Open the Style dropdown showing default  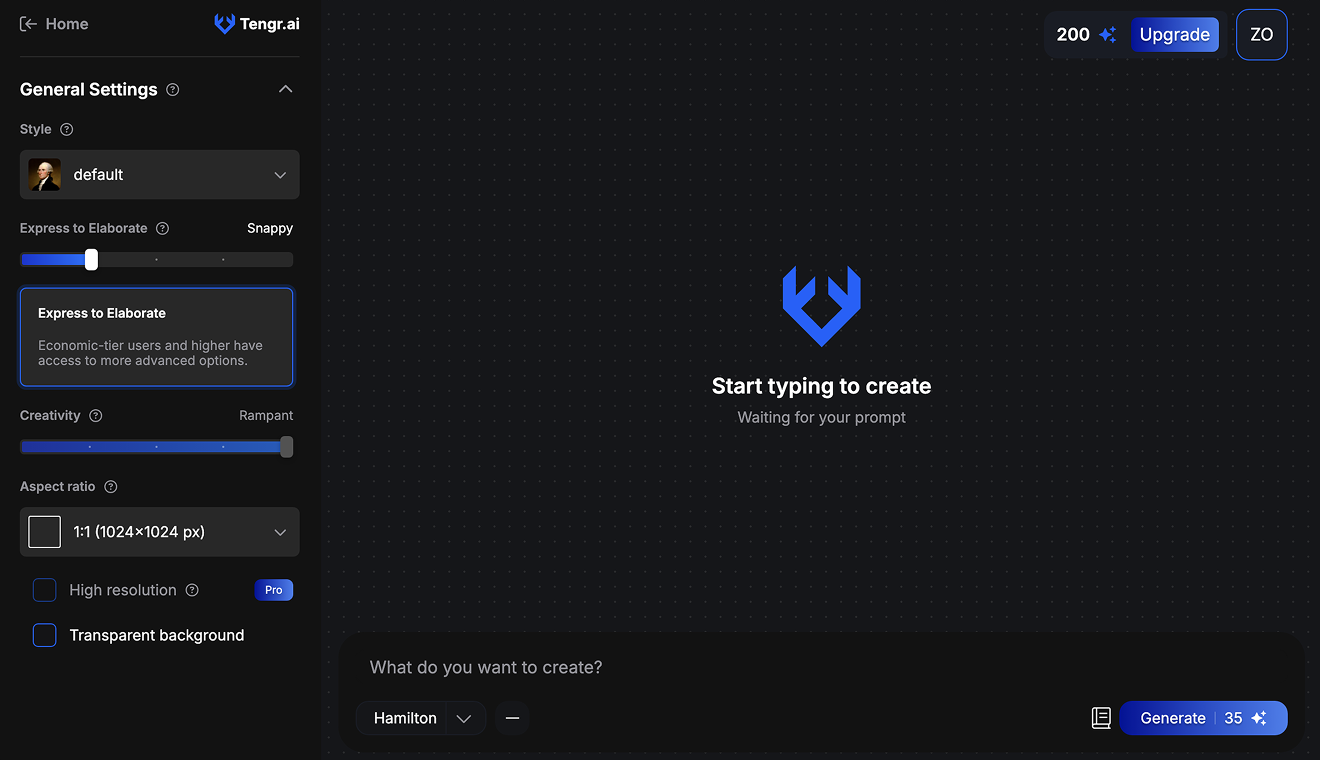[x=159, y=174]
